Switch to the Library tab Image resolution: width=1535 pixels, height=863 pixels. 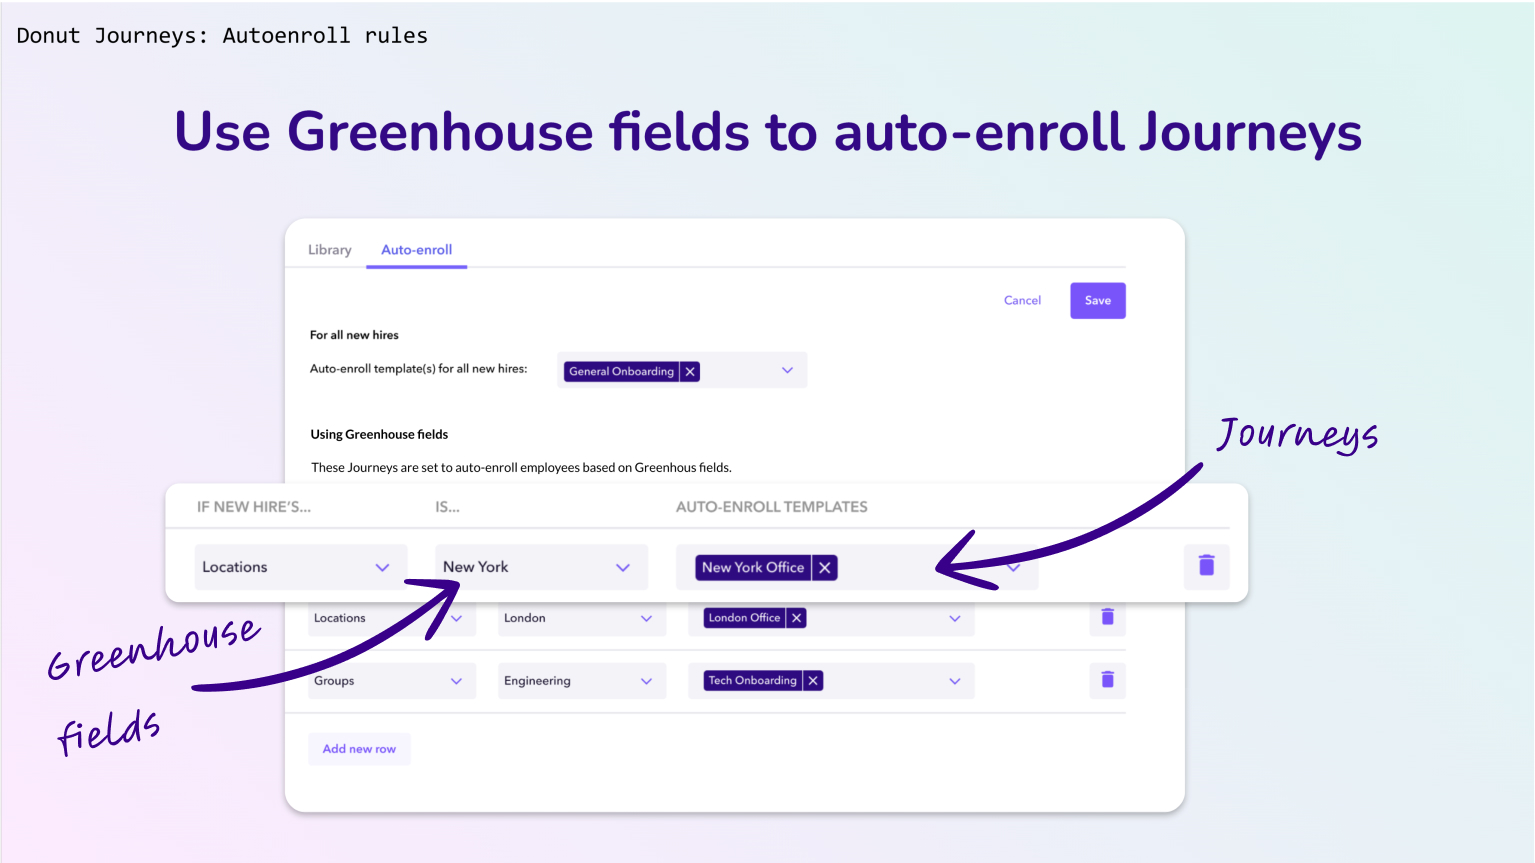pos(329,250)
